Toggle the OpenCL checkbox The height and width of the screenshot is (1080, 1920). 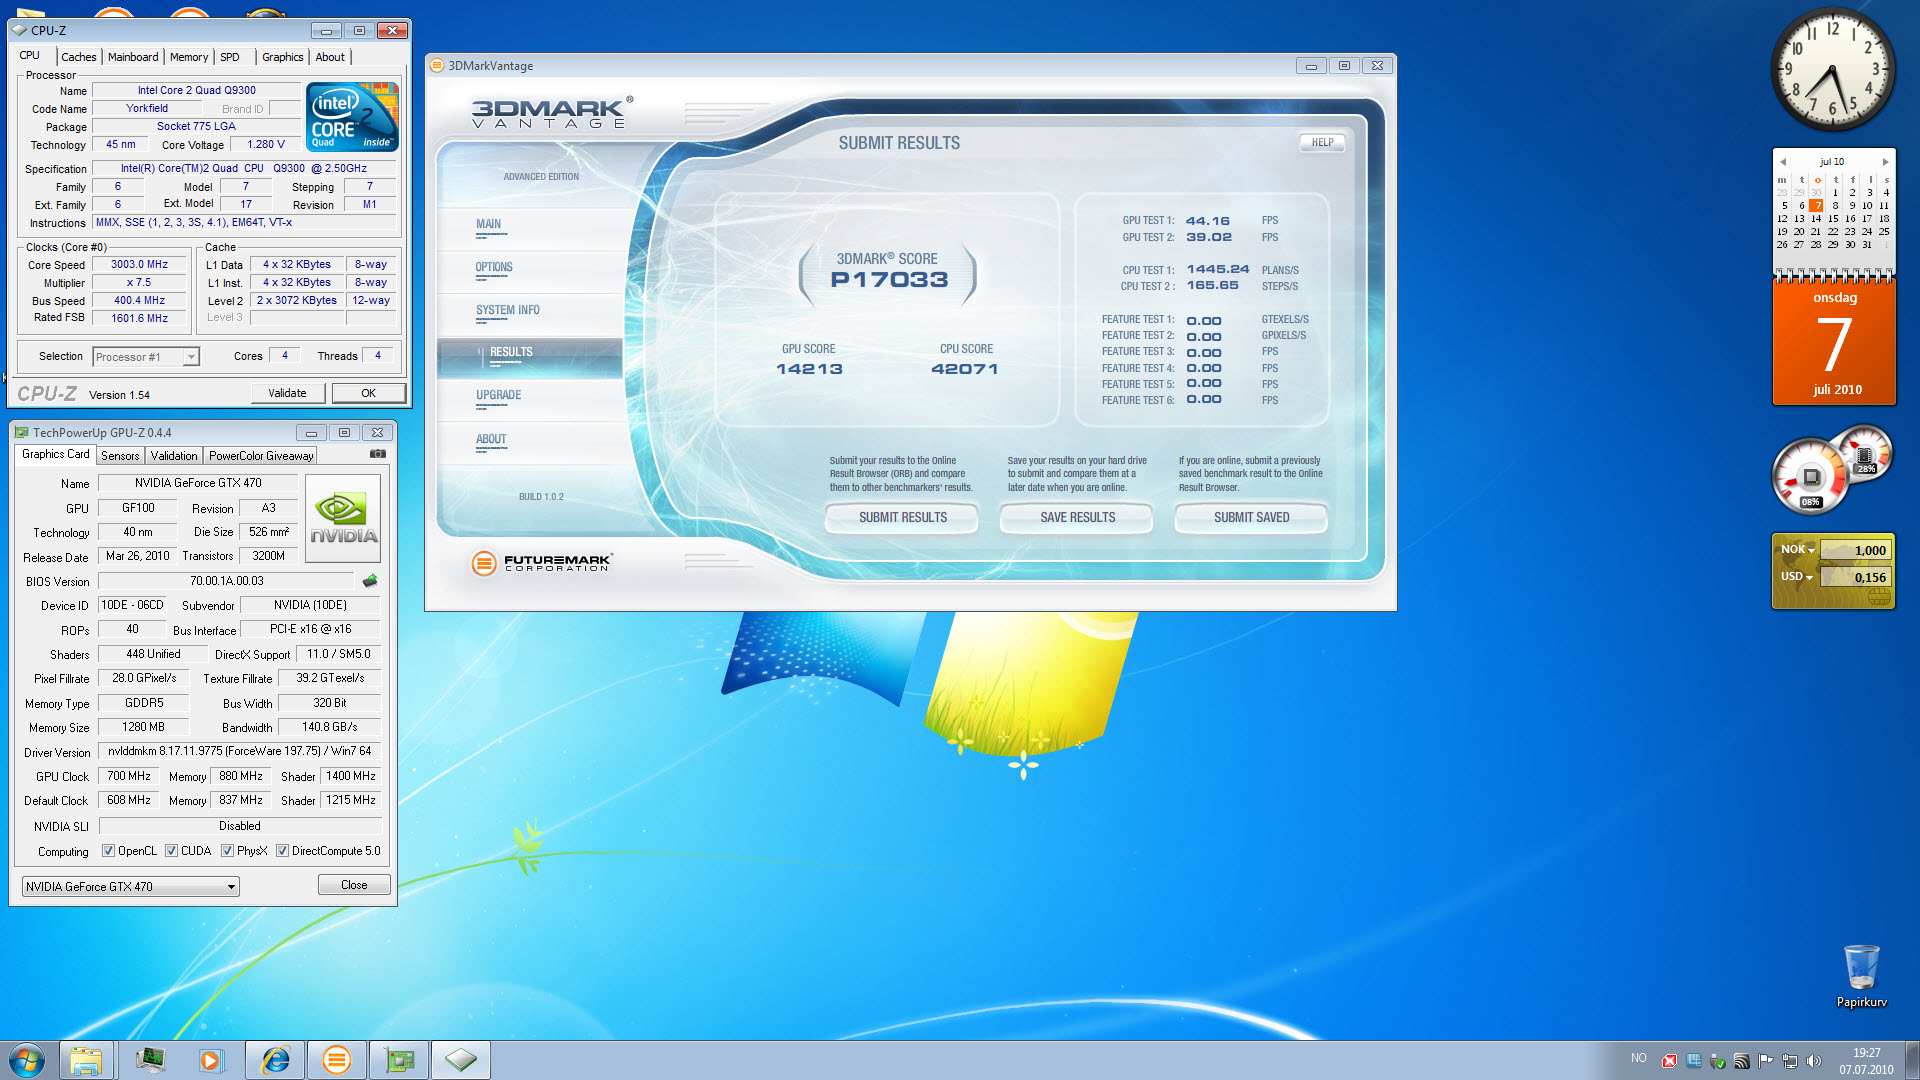[x=109, y=851]
